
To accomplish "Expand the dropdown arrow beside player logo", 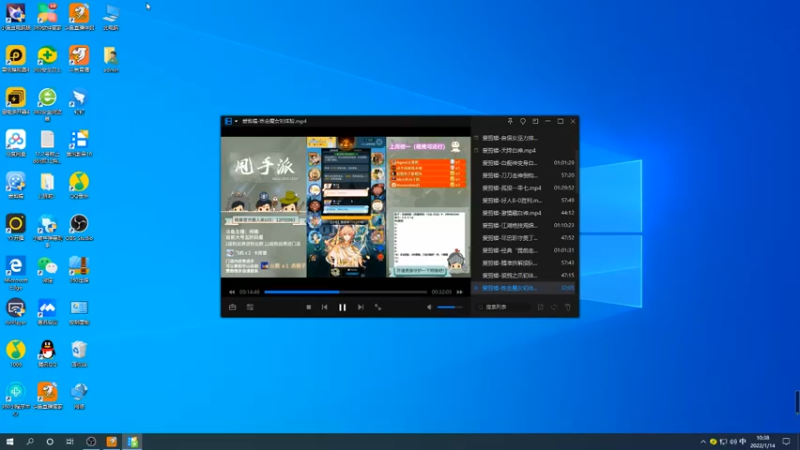I will [x=236, y=121].
